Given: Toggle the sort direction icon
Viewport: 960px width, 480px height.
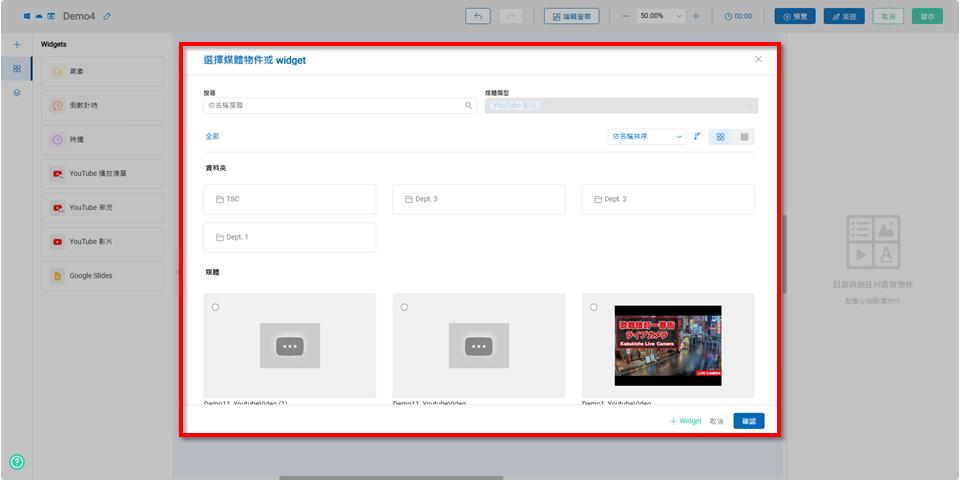Looking at the screenshot, I should click(x=697, y=136).
